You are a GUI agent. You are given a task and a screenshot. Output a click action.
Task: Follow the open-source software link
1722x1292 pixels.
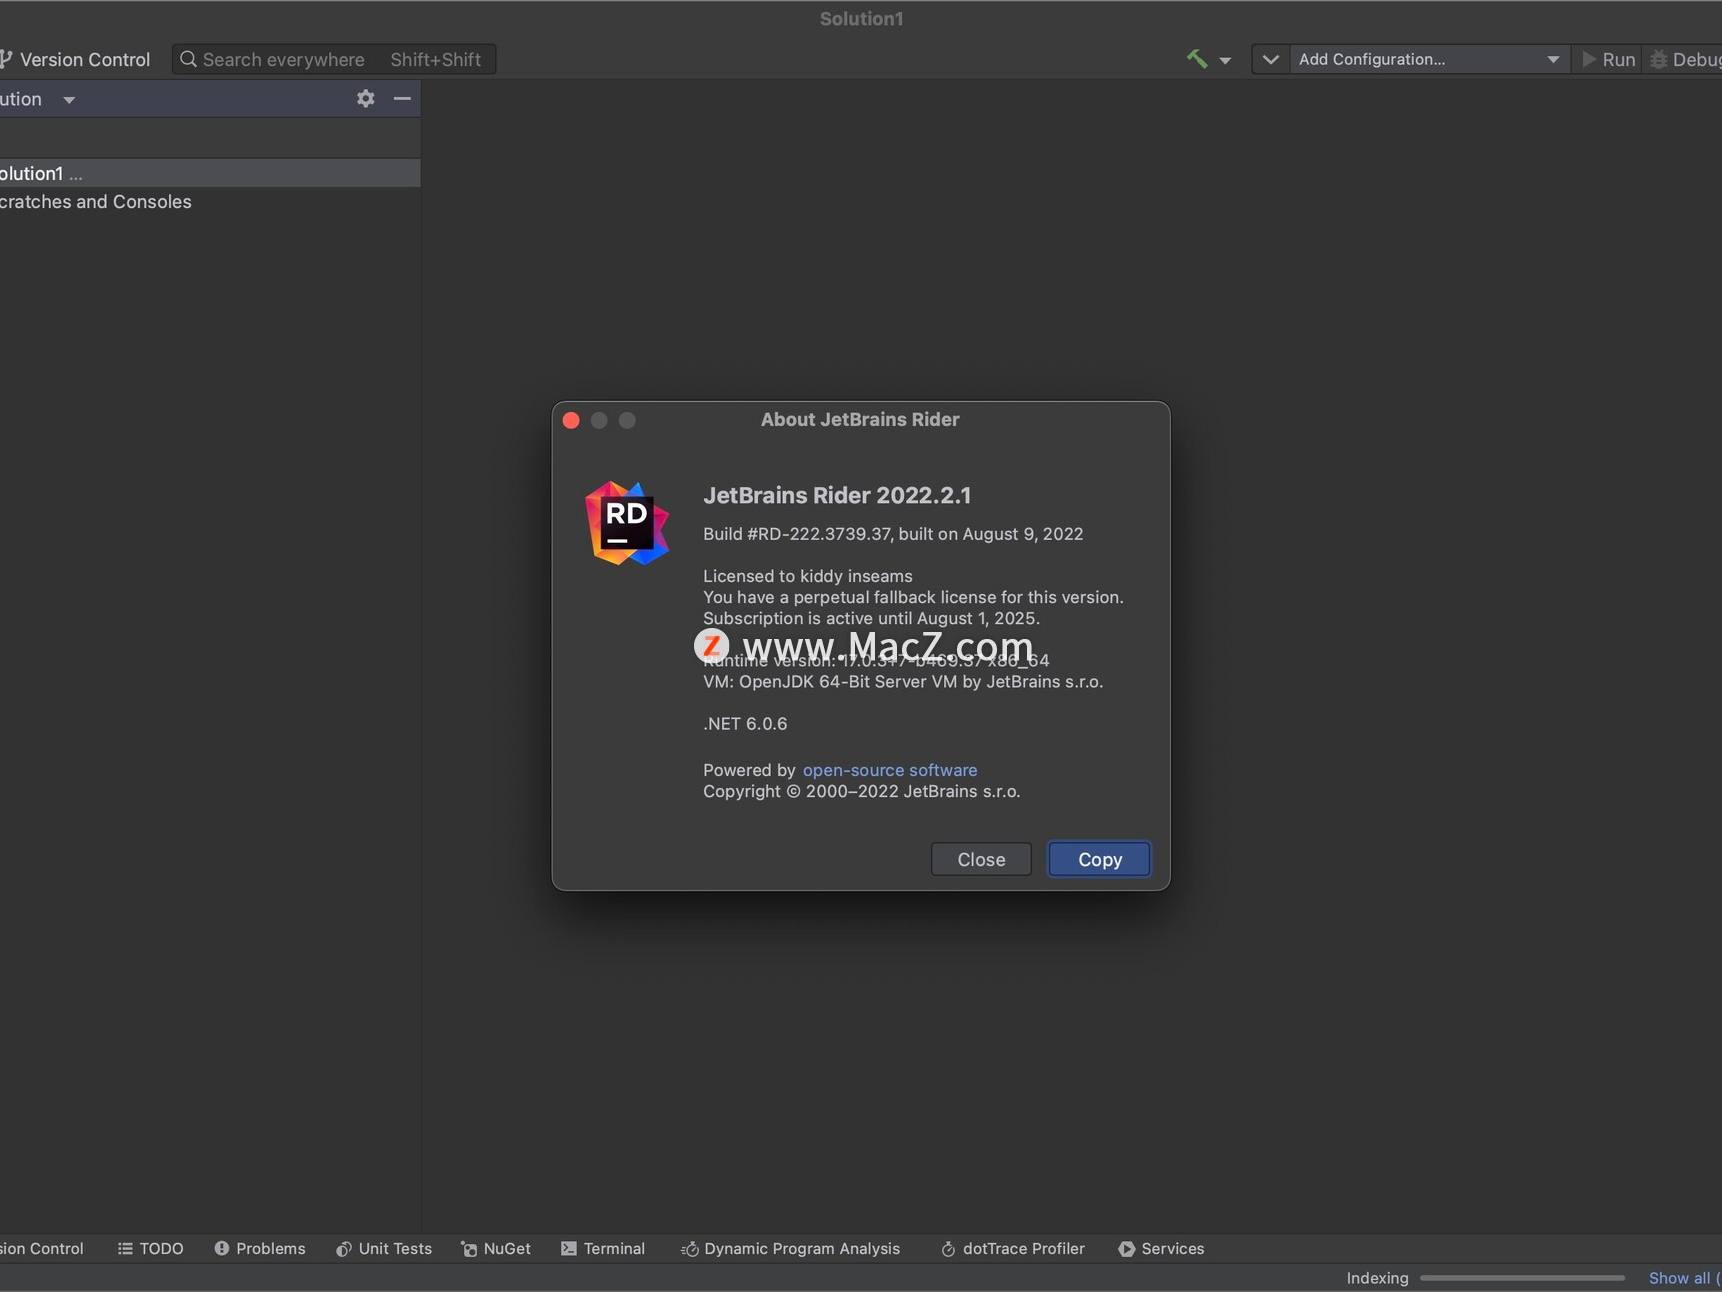(x=889, y=769)
